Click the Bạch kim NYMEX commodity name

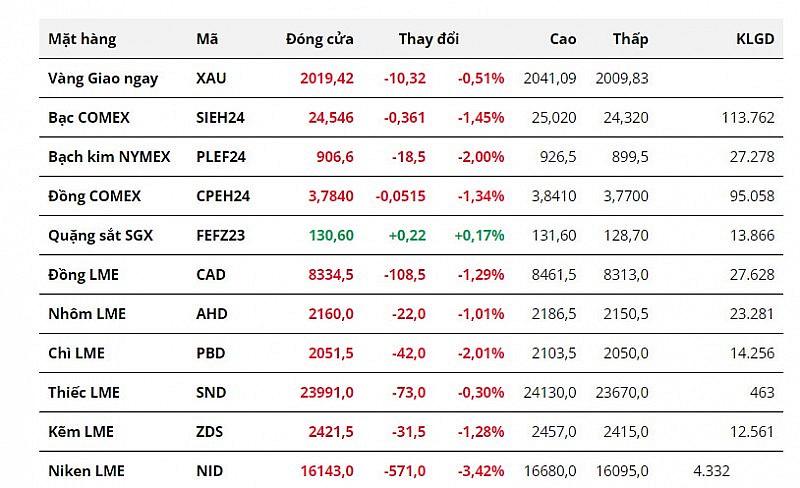109,157
